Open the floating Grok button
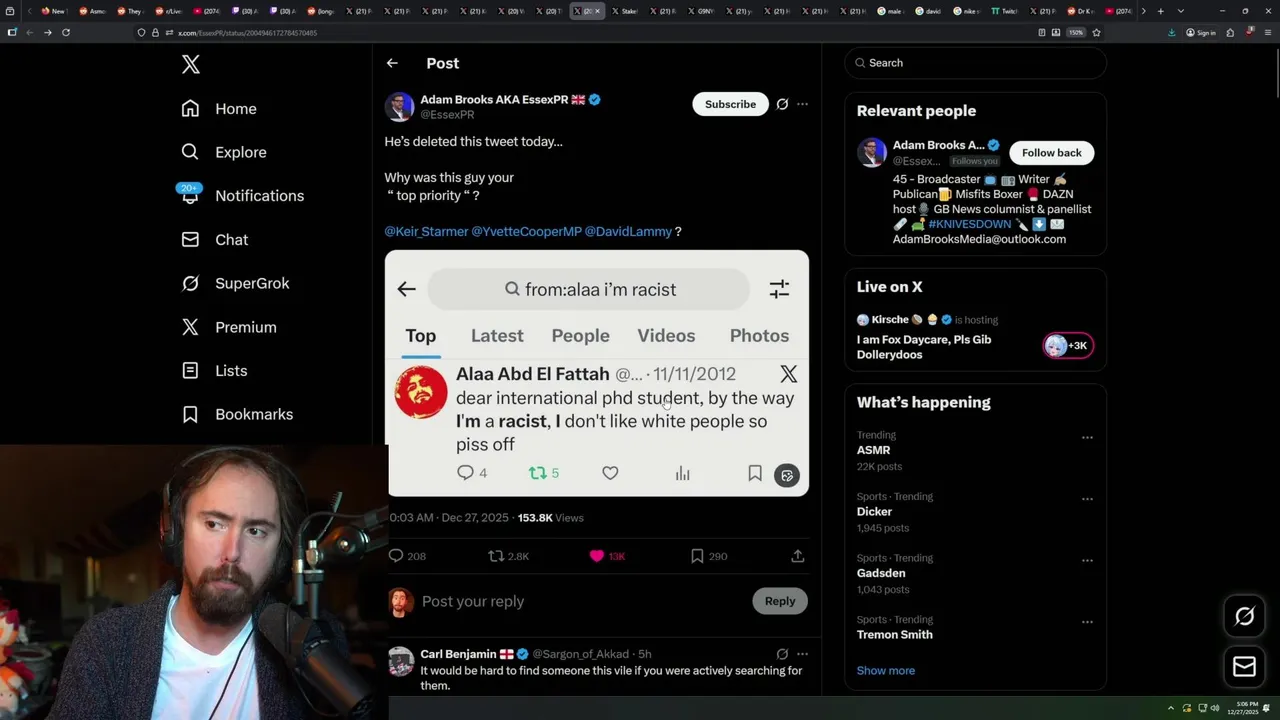 (x=1244, y=617)
